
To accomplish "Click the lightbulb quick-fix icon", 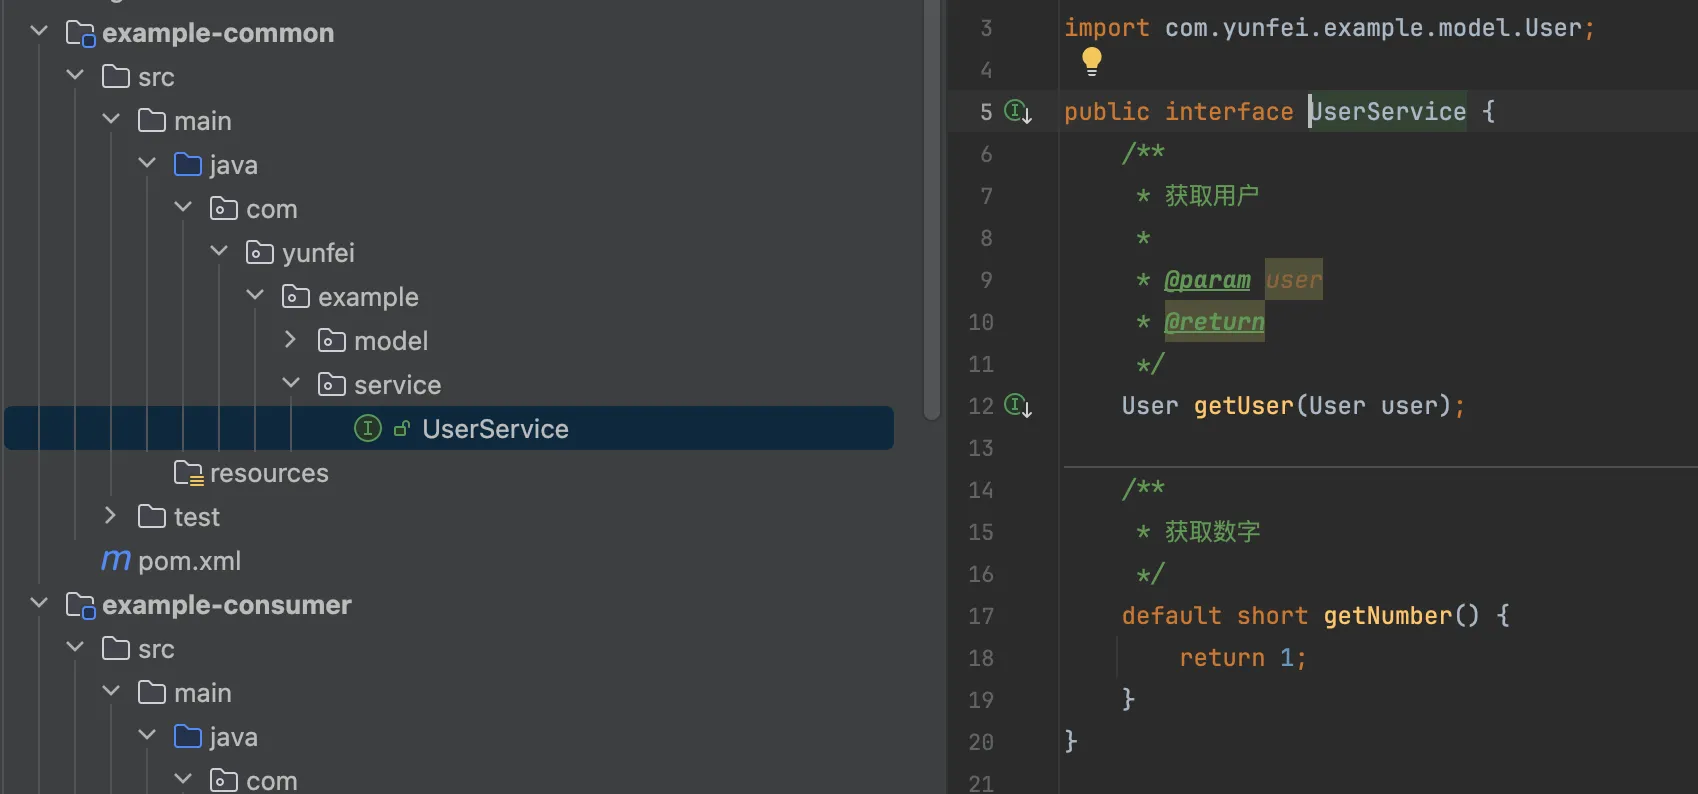I will click(1091, 62).
